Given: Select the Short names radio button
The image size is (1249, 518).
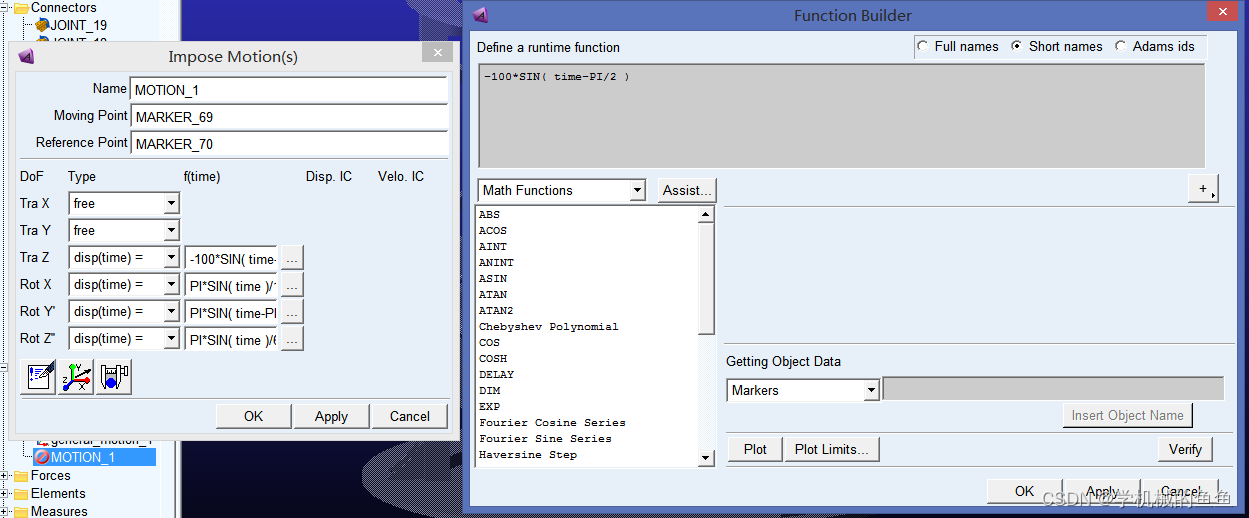Looking at the screenshot, I should (1017, 47).
